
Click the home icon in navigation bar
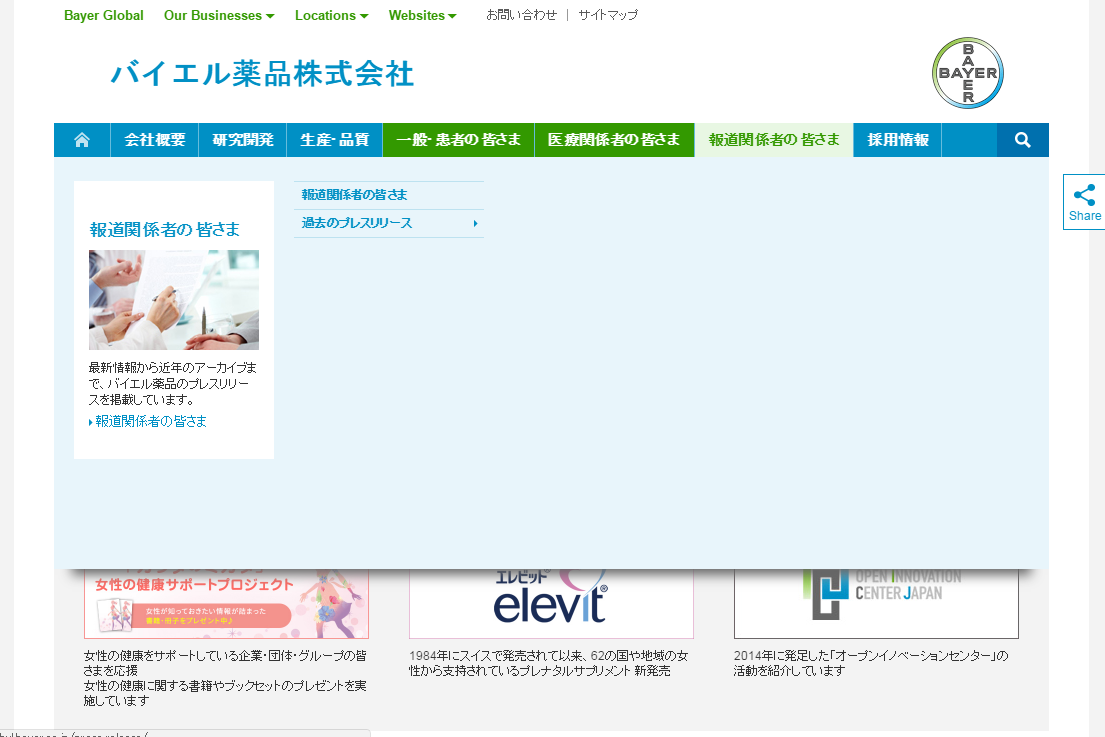tap(82, 140)
